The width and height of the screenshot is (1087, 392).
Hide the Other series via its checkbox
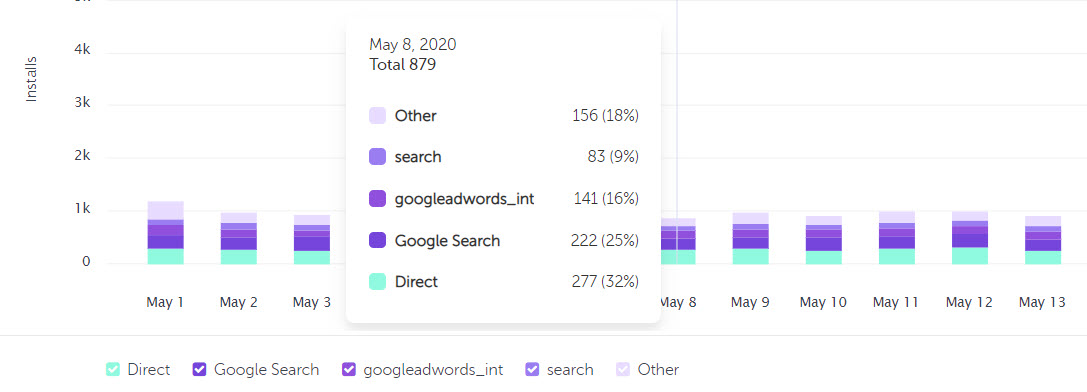click(x=623, y=369)
